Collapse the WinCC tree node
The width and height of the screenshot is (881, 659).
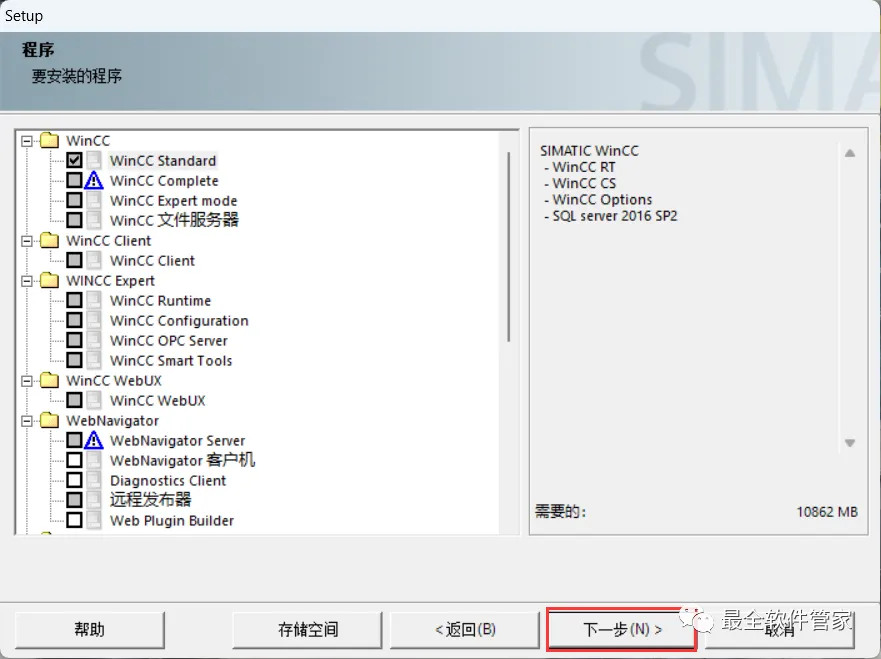click(x=26, y=141)
